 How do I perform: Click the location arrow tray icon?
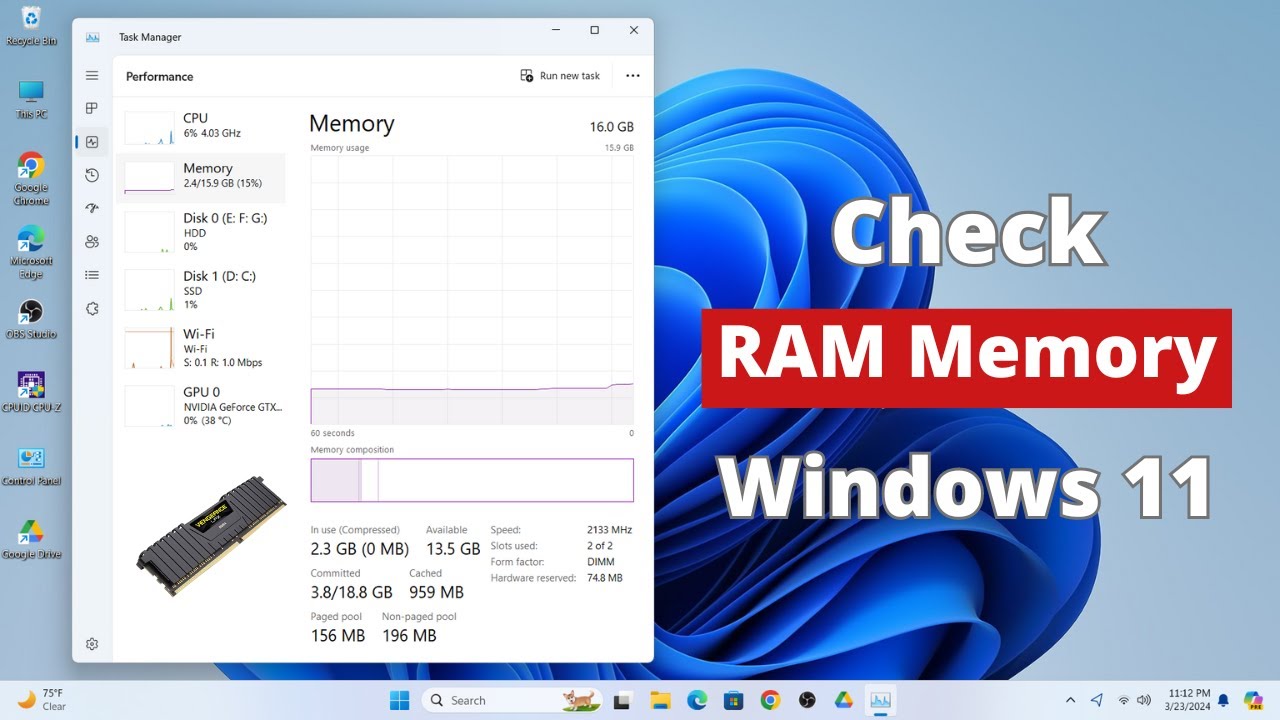[1097, 700]
